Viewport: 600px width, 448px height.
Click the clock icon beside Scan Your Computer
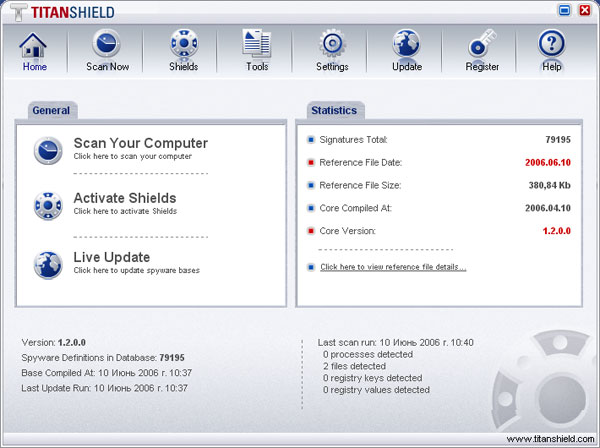tap(49, 149)
